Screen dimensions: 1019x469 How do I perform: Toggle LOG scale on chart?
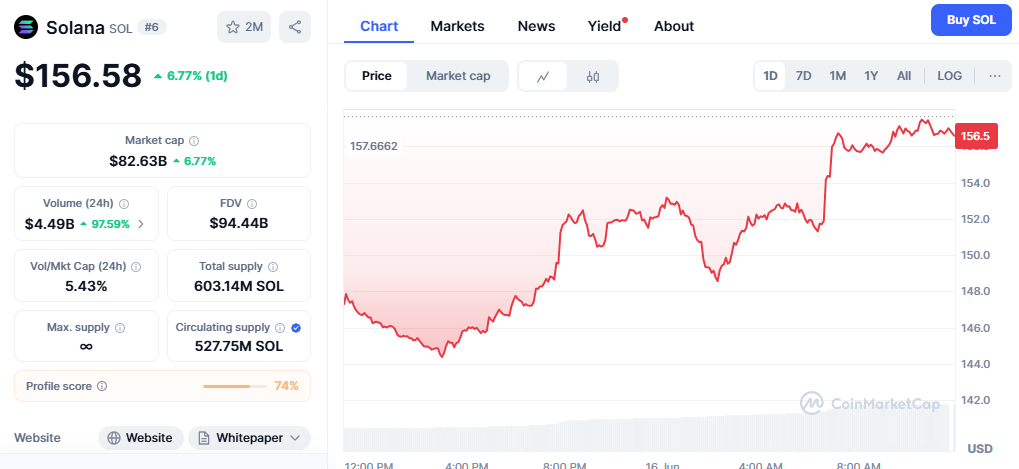[949, 76]
